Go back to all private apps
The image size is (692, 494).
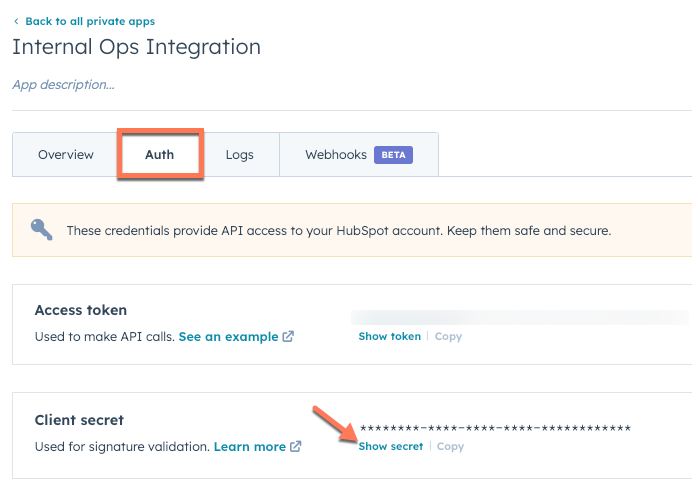click(90, 21)
